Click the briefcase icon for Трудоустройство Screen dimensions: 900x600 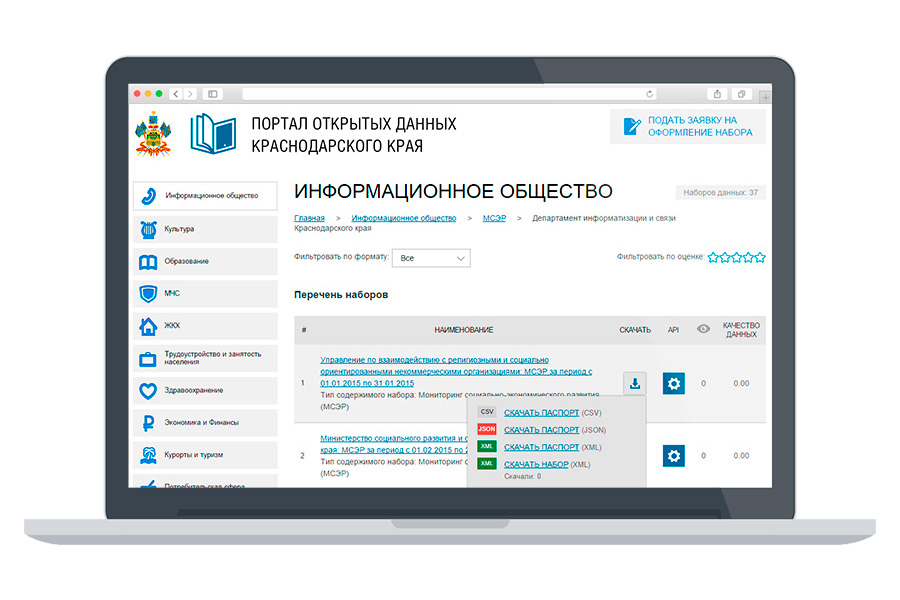[x=148, y=359]
